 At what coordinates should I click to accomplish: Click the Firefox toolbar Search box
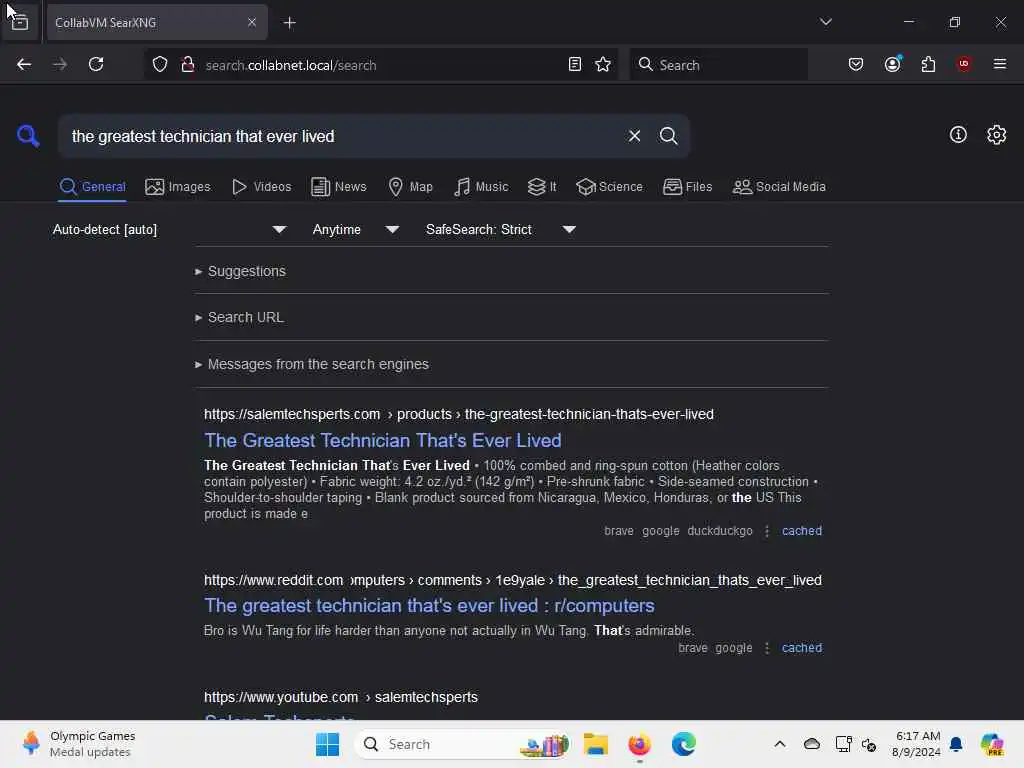718,65
